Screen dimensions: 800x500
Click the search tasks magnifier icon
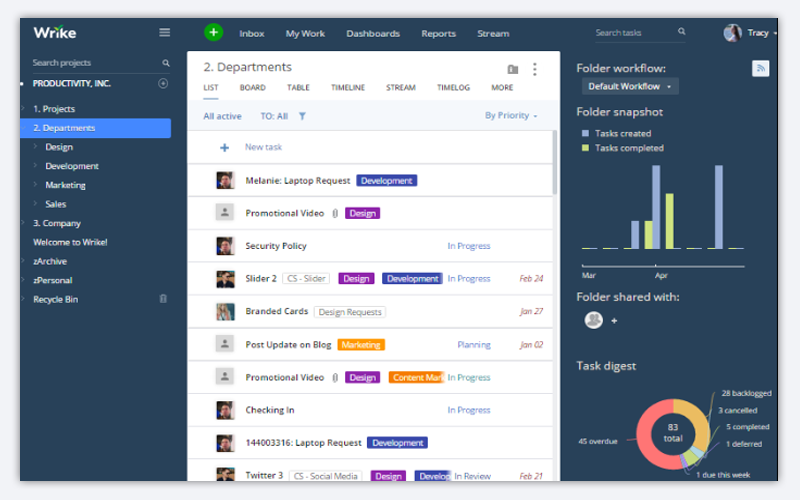(682, 32)
